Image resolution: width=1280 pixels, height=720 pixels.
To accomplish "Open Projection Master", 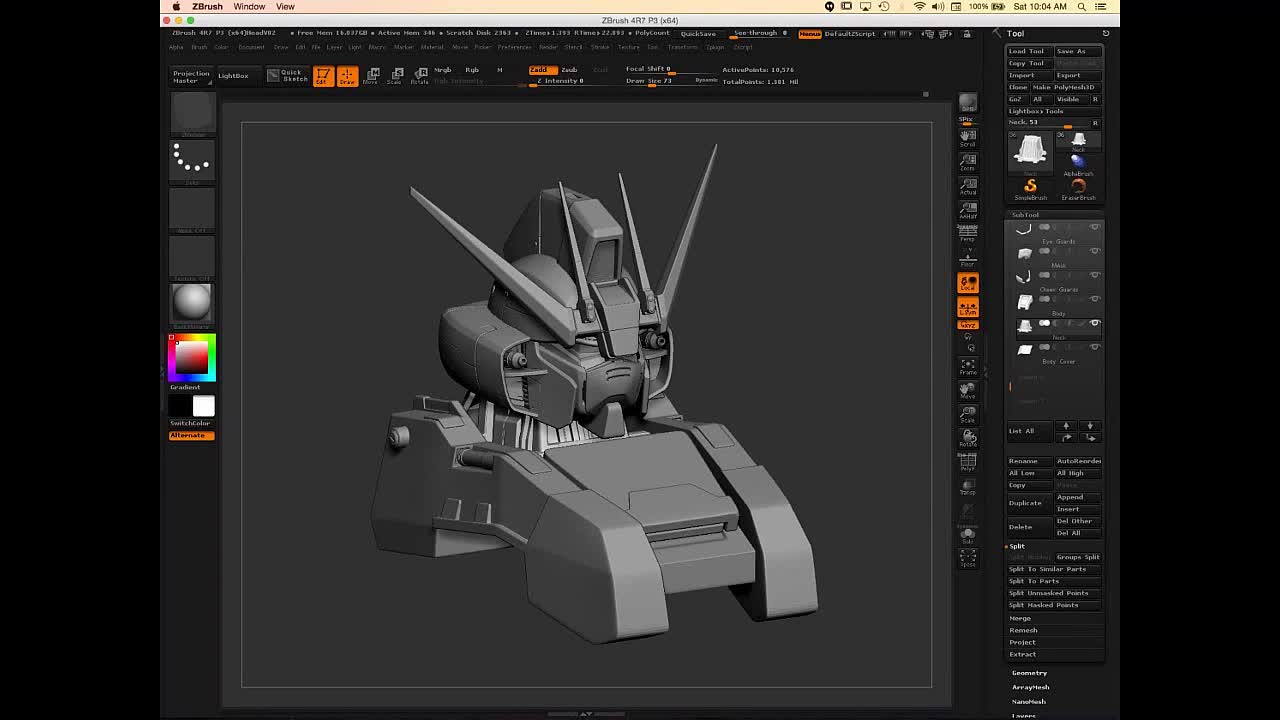I will (x=191, y=76).
